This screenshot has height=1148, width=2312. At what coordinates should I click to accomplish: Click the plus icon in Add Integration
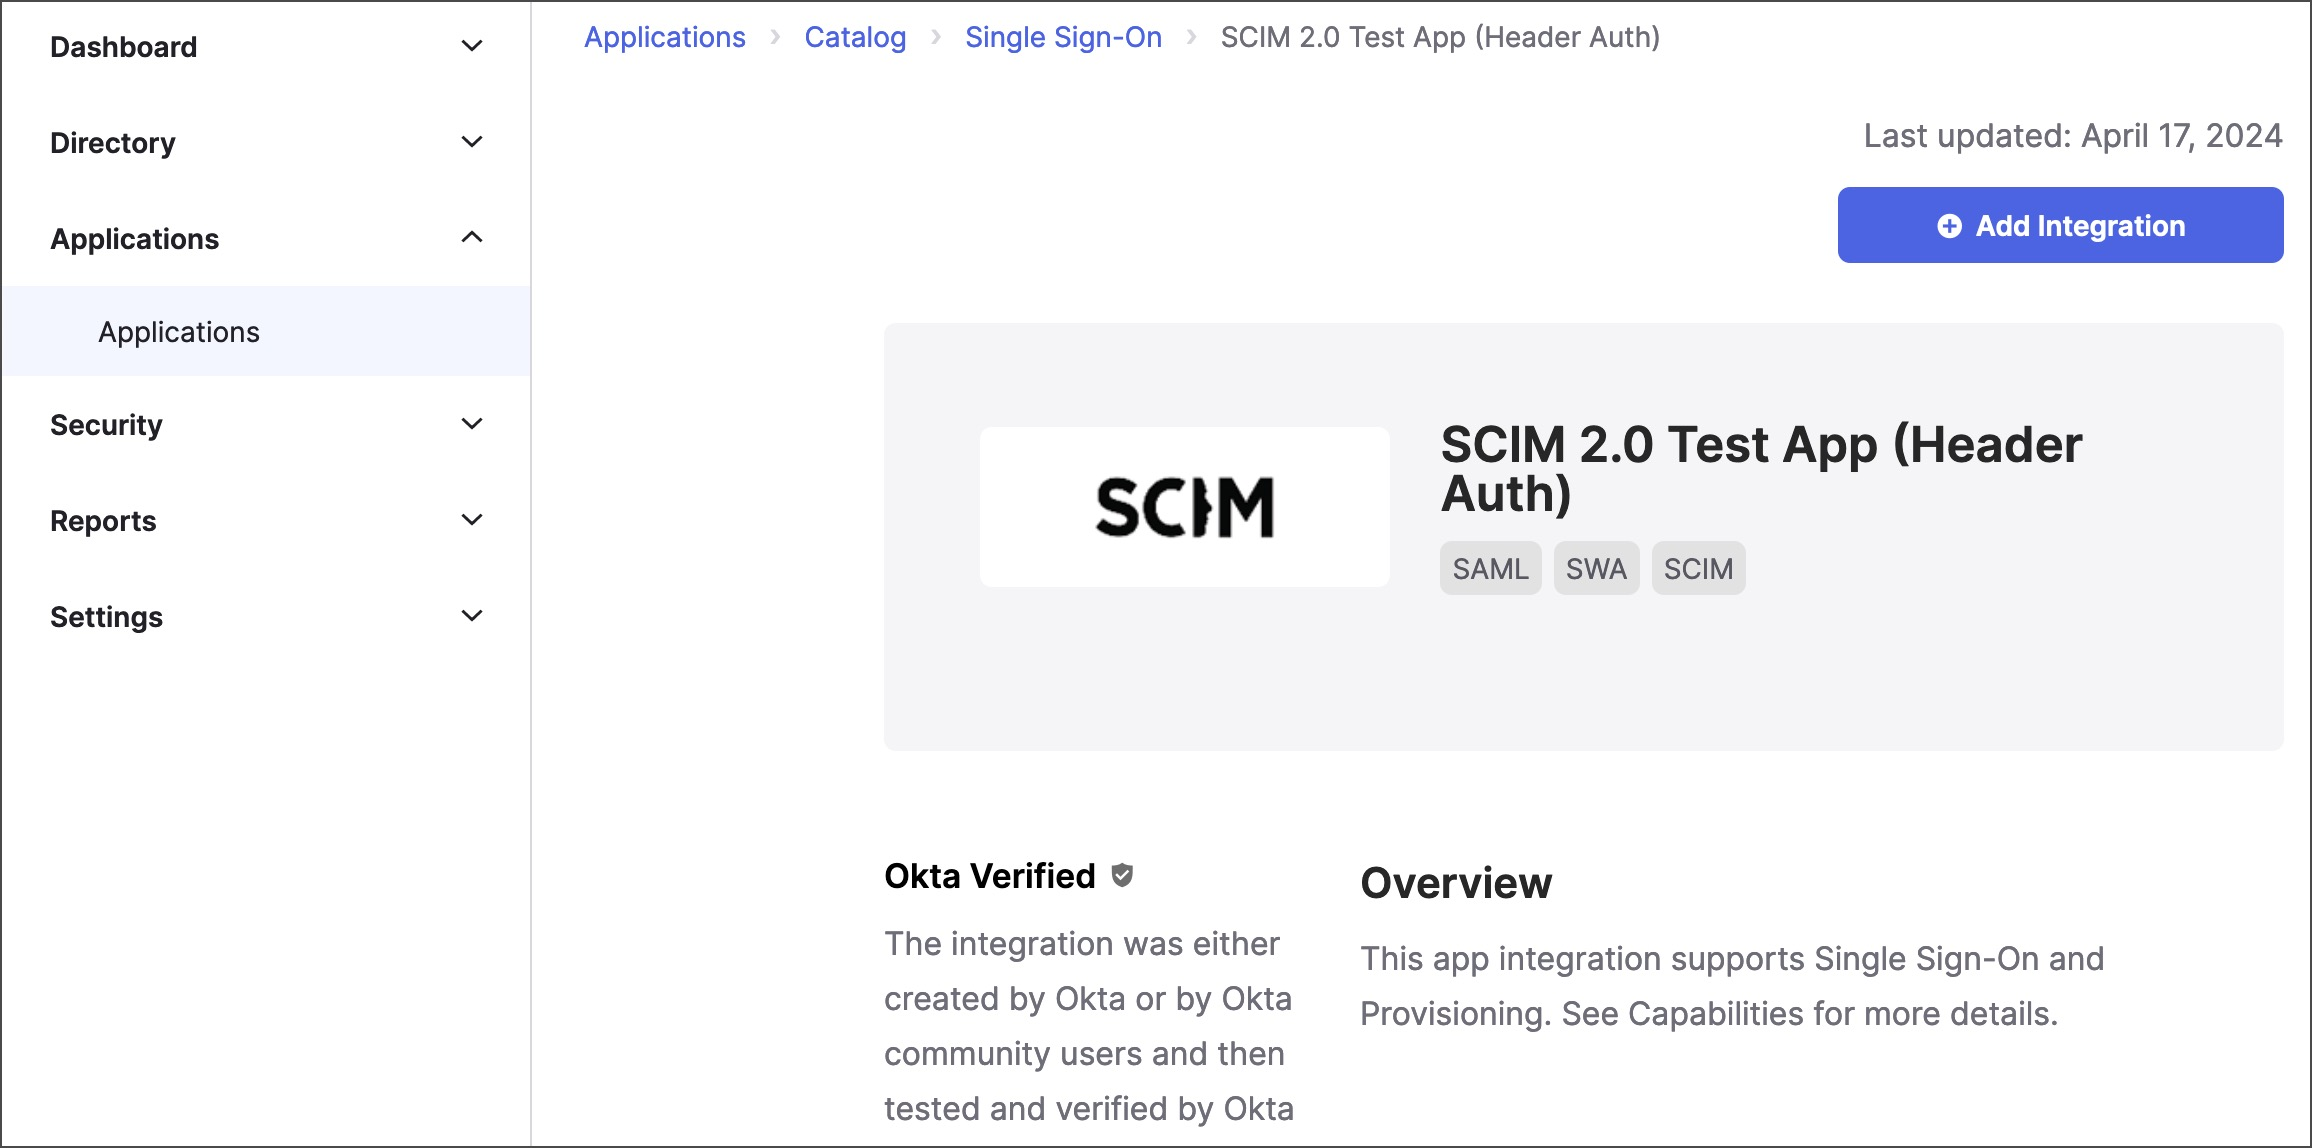tap(1949, 226)
